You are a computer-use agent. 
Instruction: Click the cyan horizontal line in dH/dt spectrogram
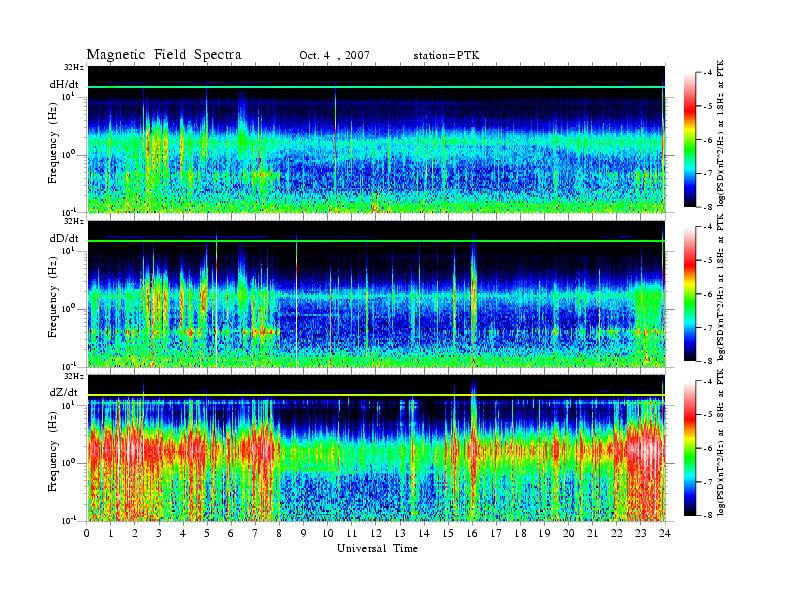(376, 87)
